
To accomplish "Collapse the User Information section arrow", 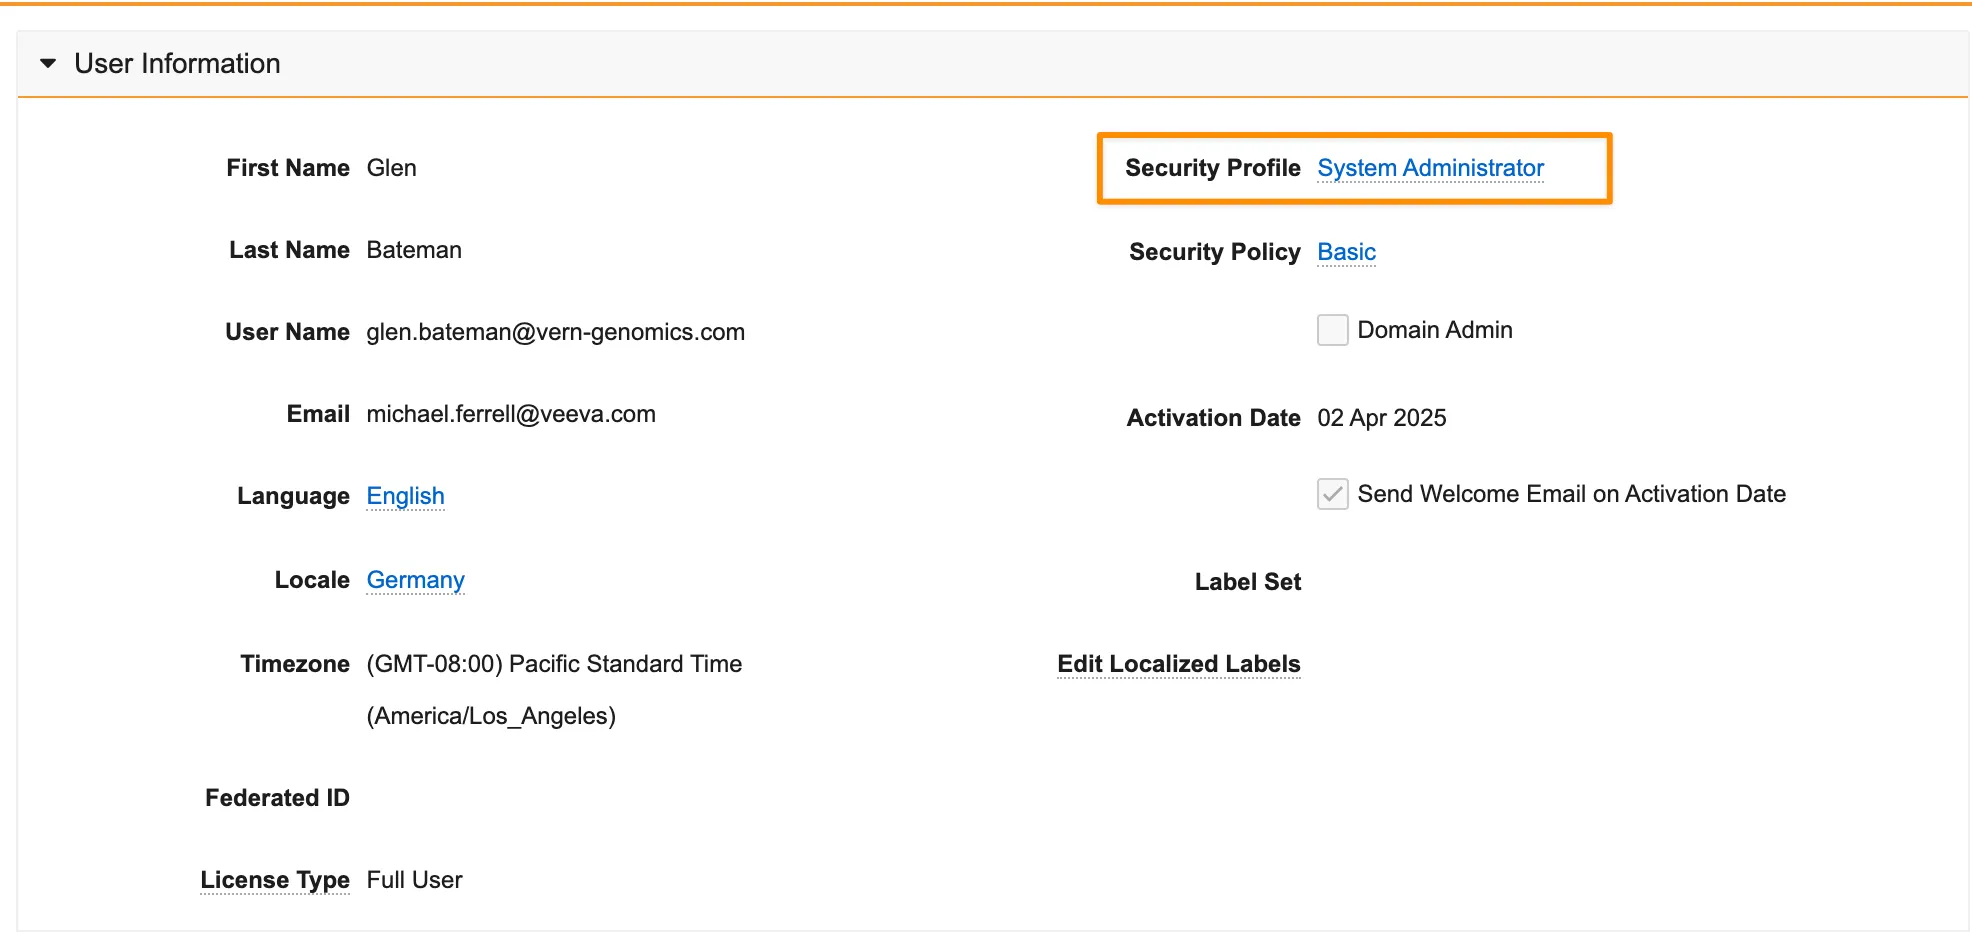I will click(48, 64).
